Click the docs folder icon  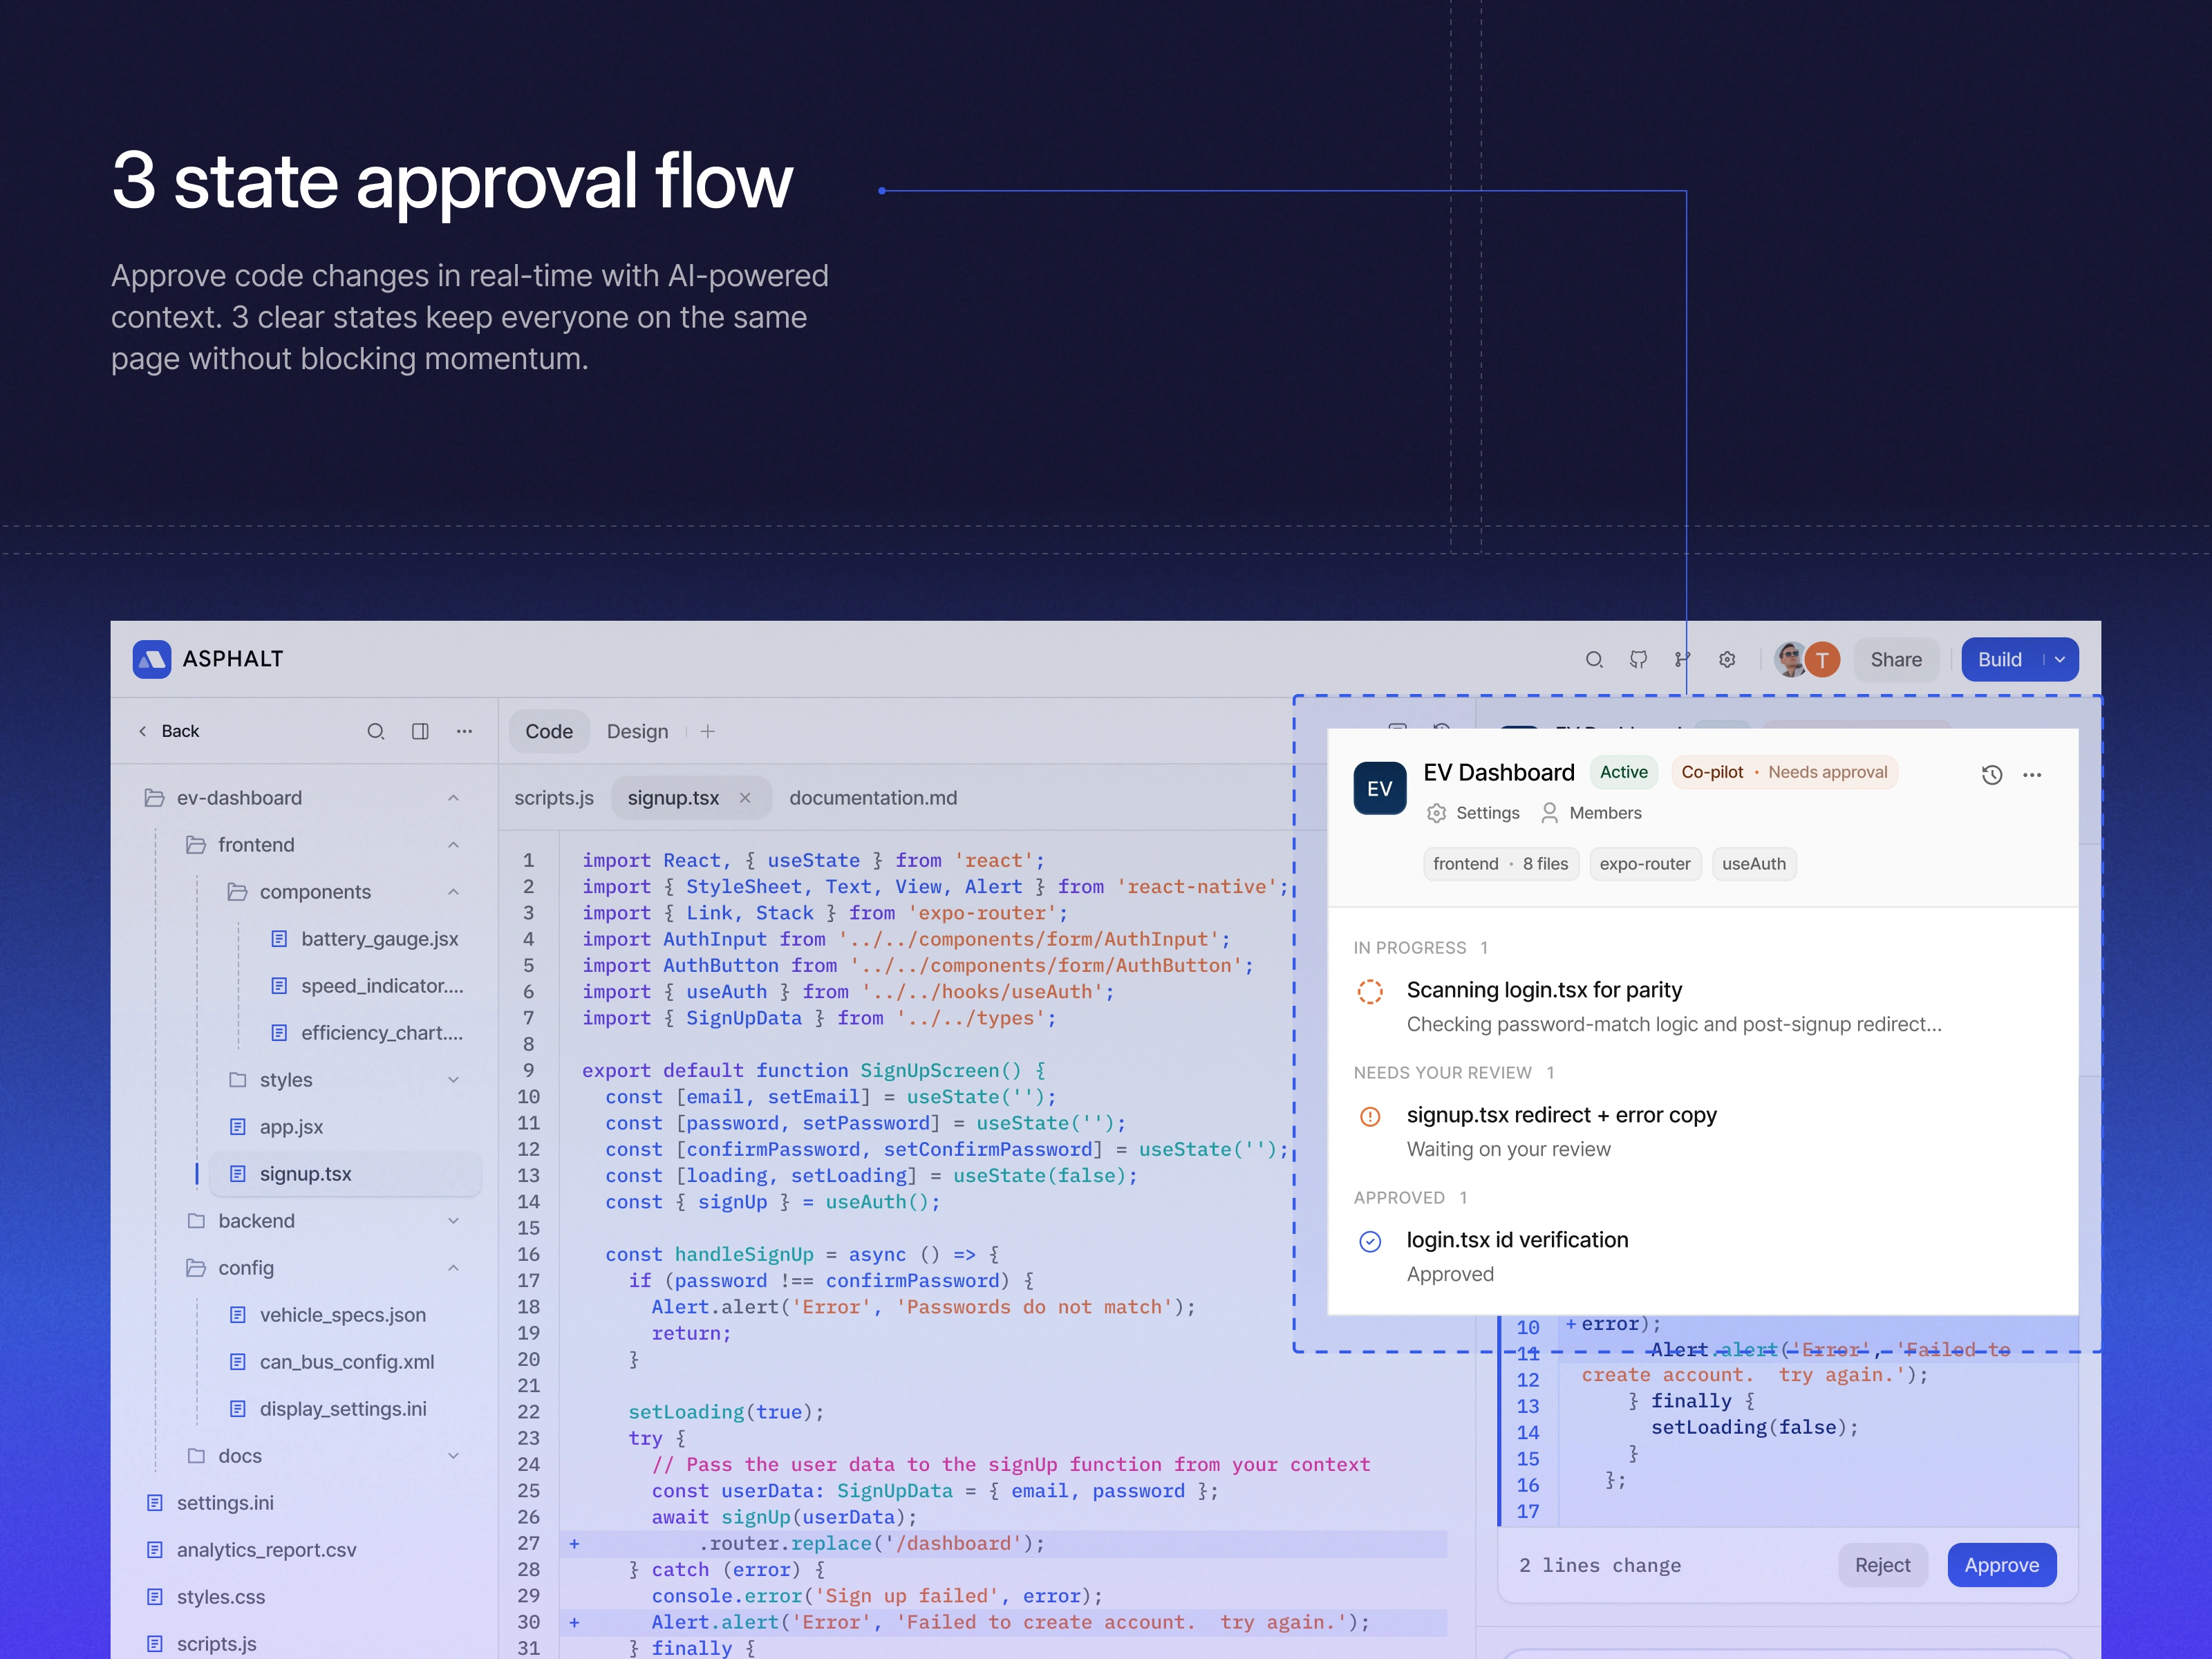(196, 1456)
